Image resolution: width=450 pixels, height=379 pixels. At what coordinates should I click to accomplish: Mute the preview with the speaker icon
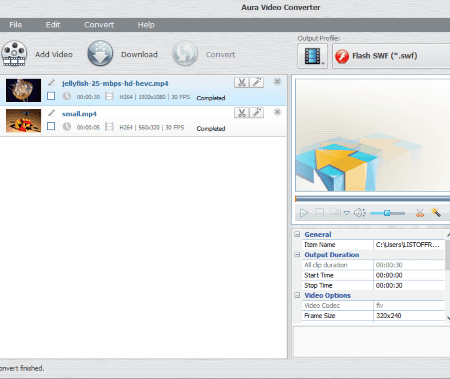pyautogui.click(x=360, y=213)
